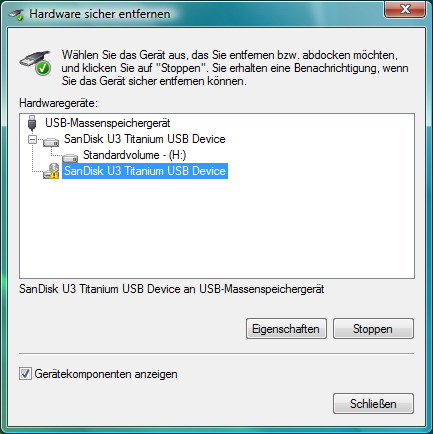Viewport: 433px width, 434px height.
Task: Click the Stoppen button
Action: coord(373,329)
